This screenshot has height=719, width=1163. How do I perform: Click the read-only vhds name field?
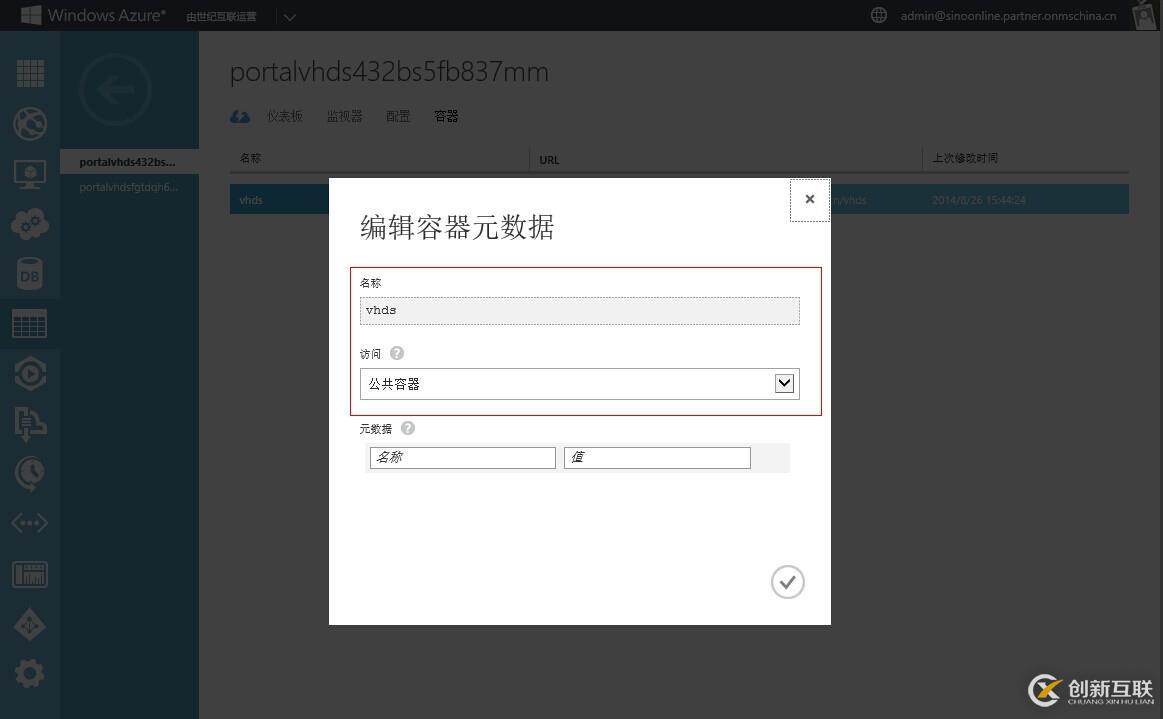click(x=579, y=311)
